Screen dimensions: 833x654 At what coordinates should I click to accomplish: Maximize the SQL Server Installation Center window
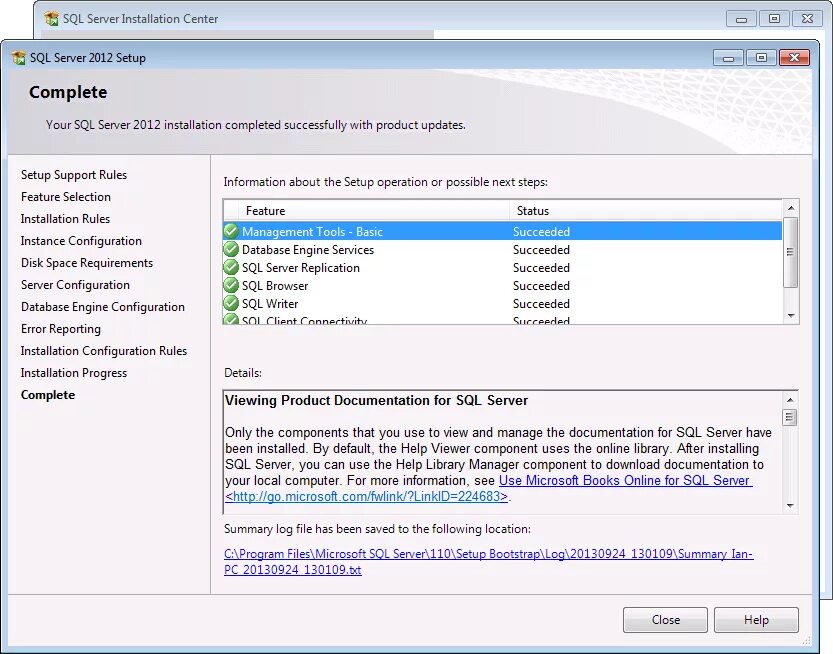coord(774,19)
